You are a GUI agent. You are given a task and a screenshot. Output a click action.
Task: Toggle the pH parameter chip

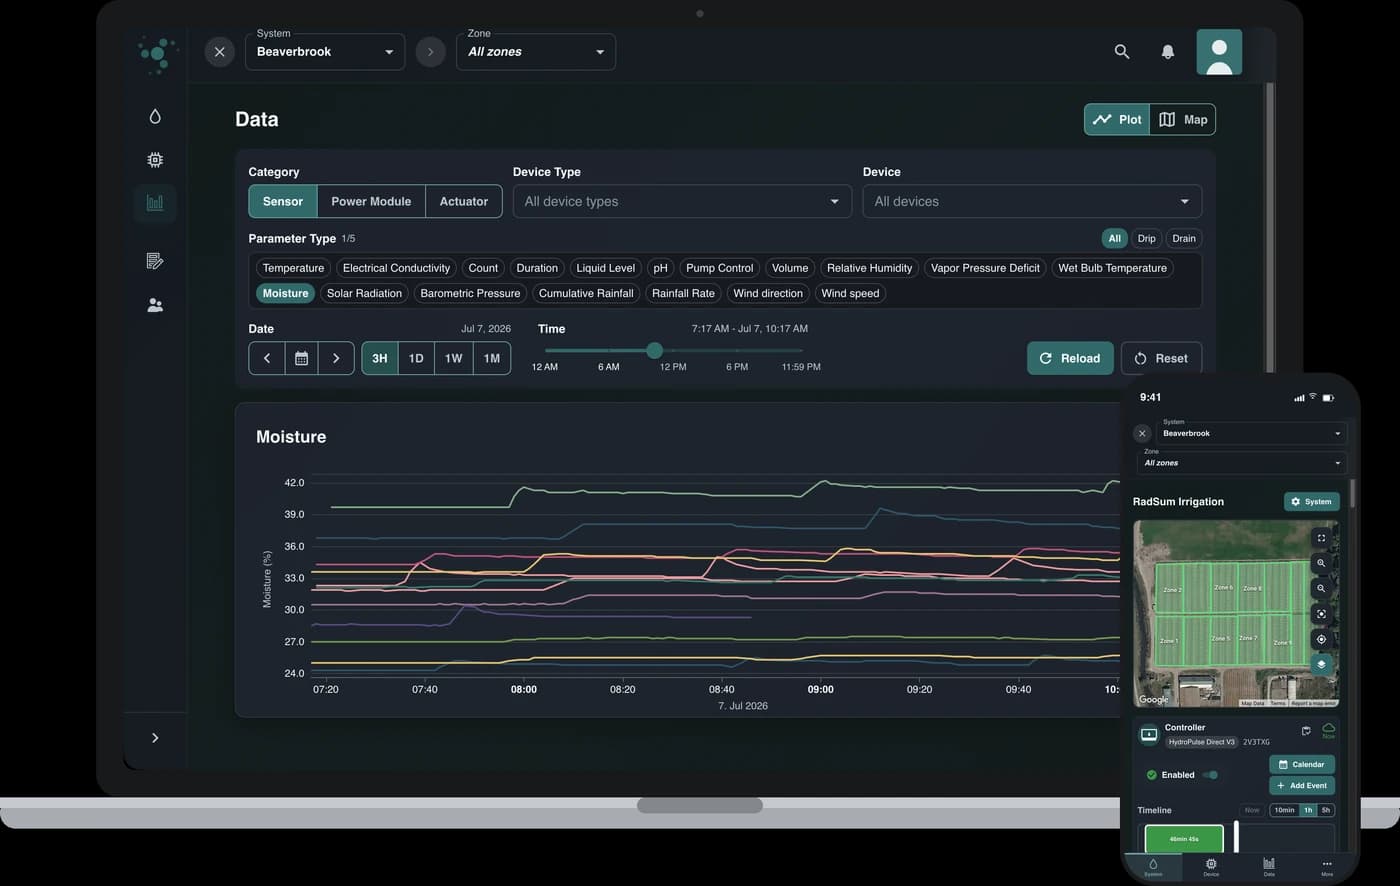tap(660, 268)
